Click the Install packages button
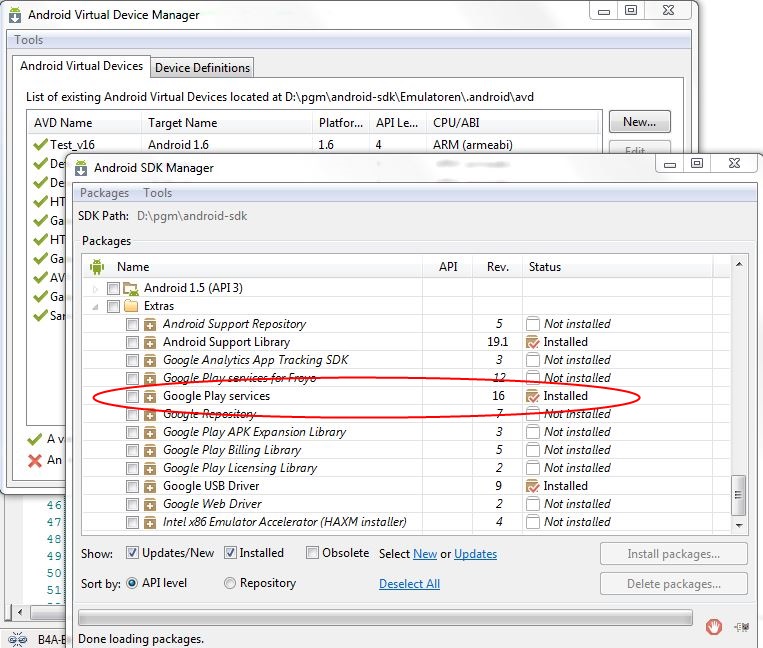The width and height of the screenshot is (763, 648). [x=673, y=554]
